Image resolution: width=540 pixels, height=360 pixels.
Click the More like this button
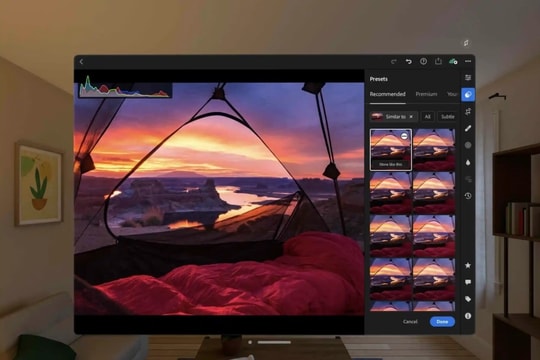(x=391, y=164)
